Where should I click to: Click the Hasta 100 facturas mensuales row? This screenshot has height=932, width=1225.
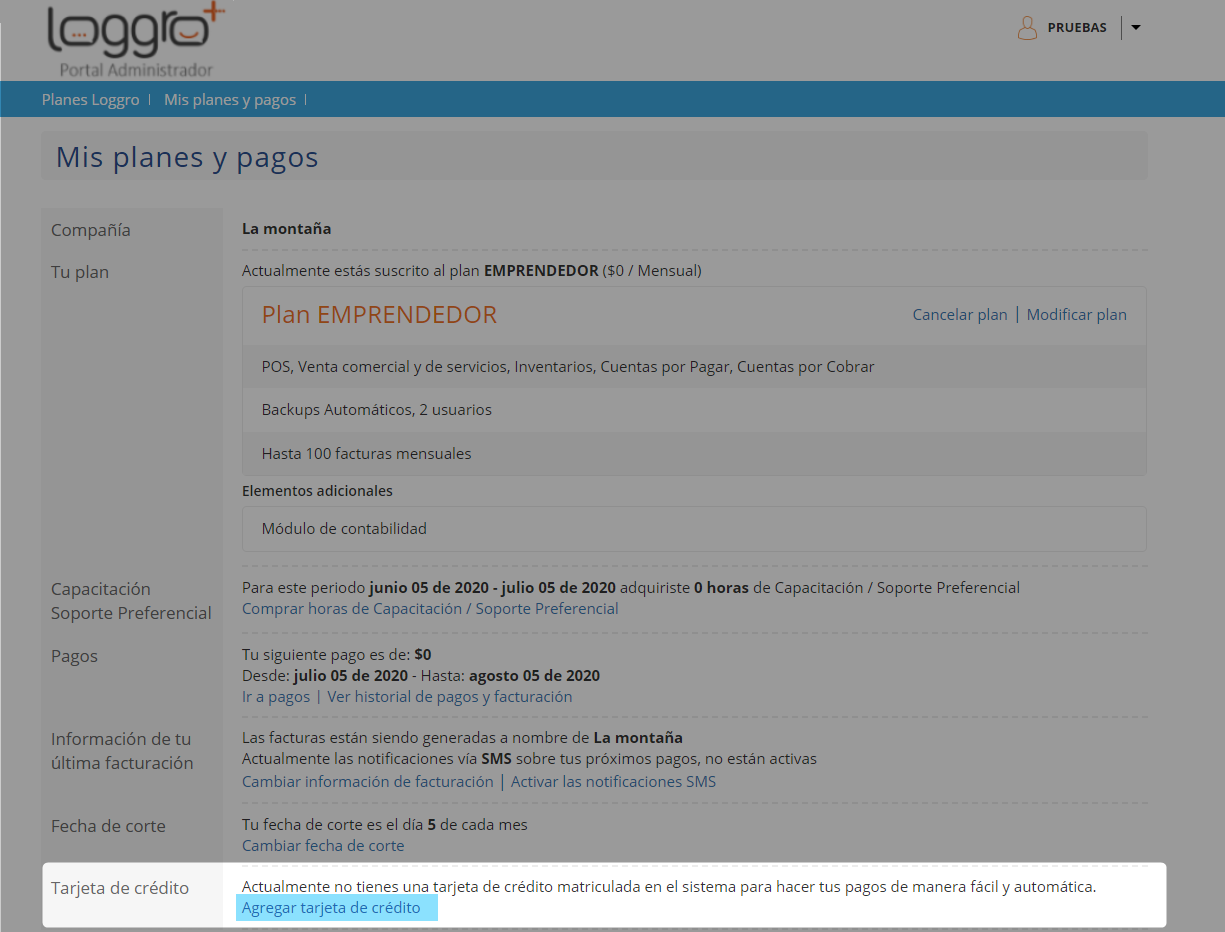click(x=366, y=454)
